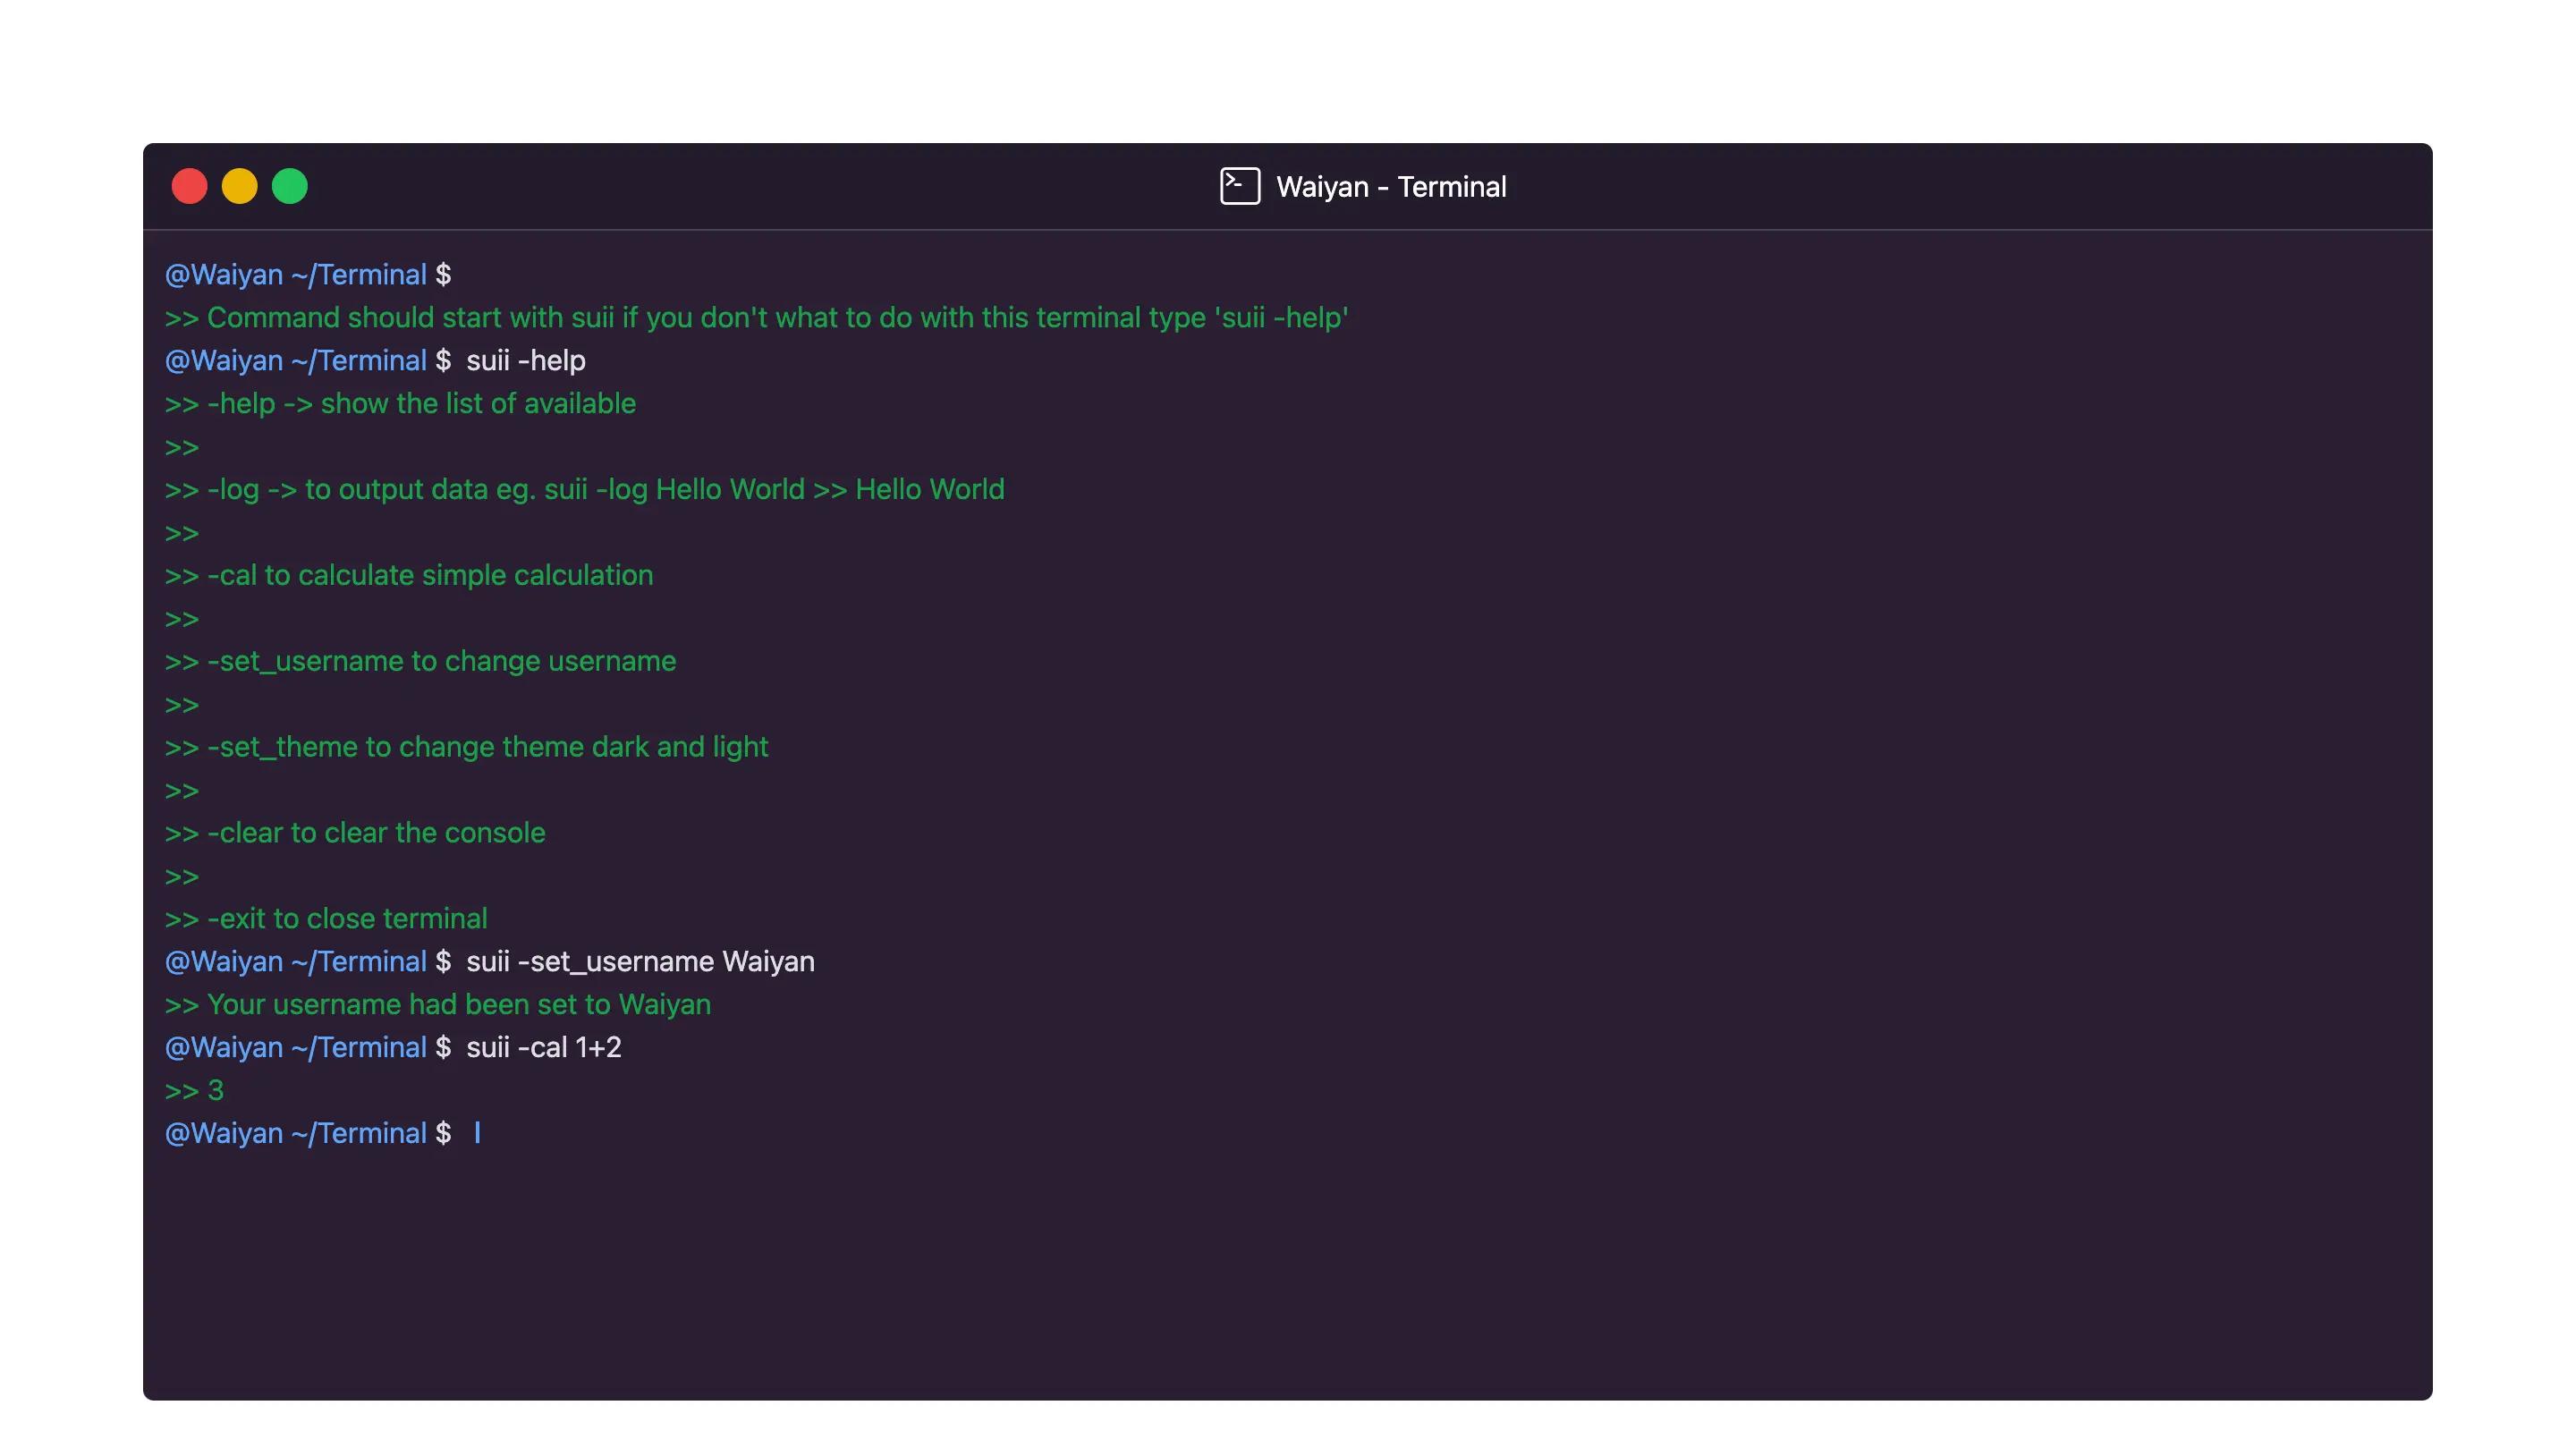
Task: Click the terminal icon in title bar
Action: pyautogui.click(x=1240, y=186)
